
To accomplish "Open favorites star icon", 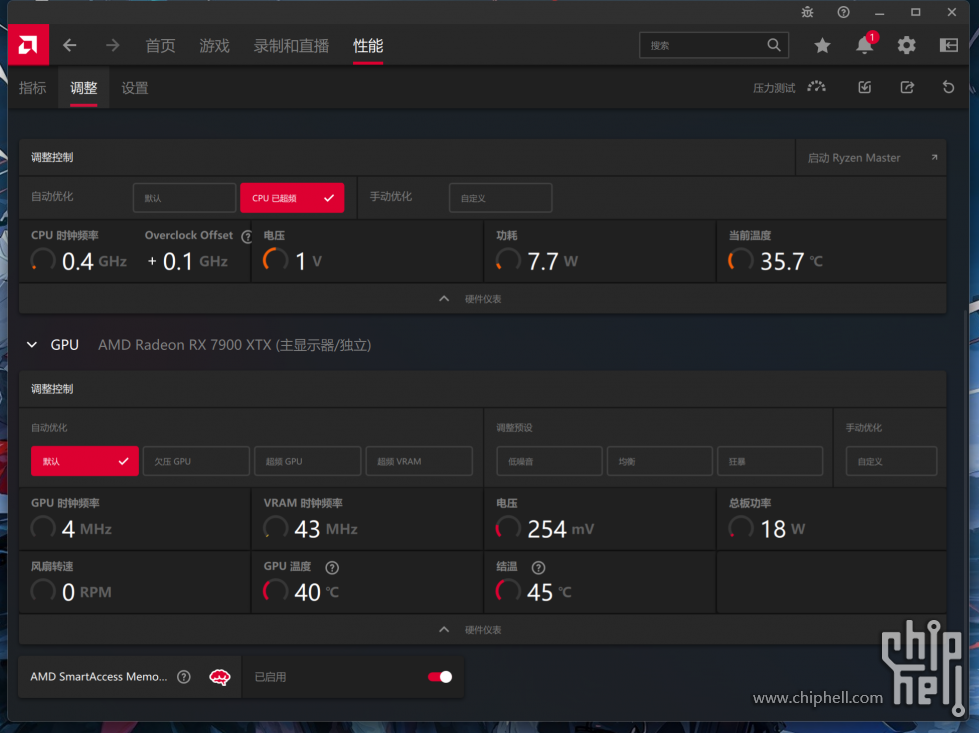I will pyautogui.click(x=822, y=45).
